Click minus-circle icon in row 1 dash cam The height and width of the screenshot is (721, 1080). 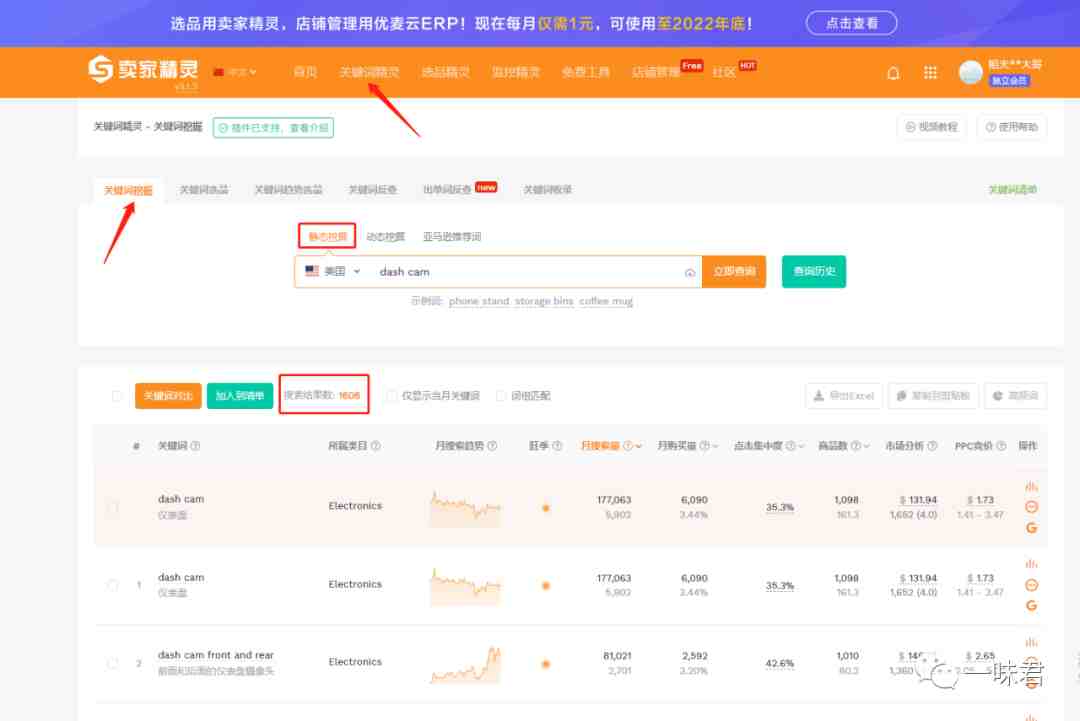pyautogui.click(x=1031, y=585)
